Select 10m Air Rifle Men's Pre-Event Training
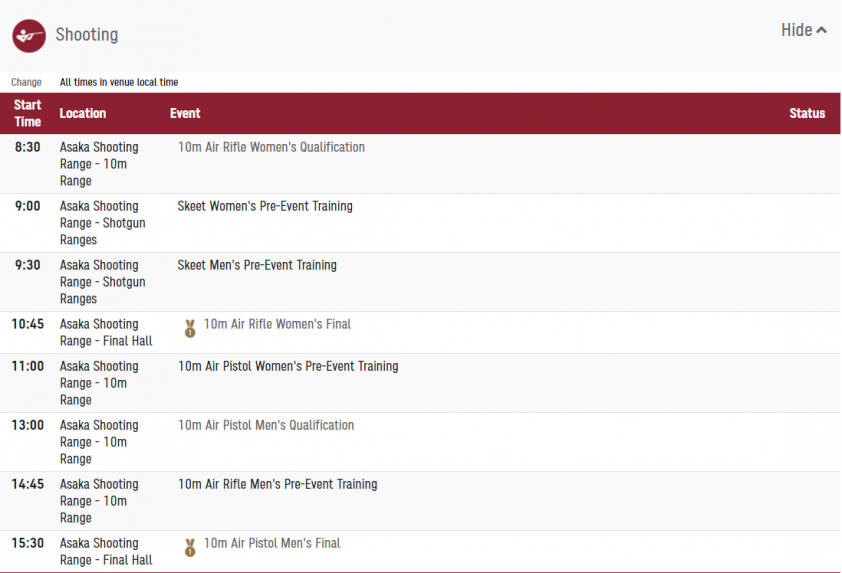This screenshot has height=573, width=842. [277, 484]
